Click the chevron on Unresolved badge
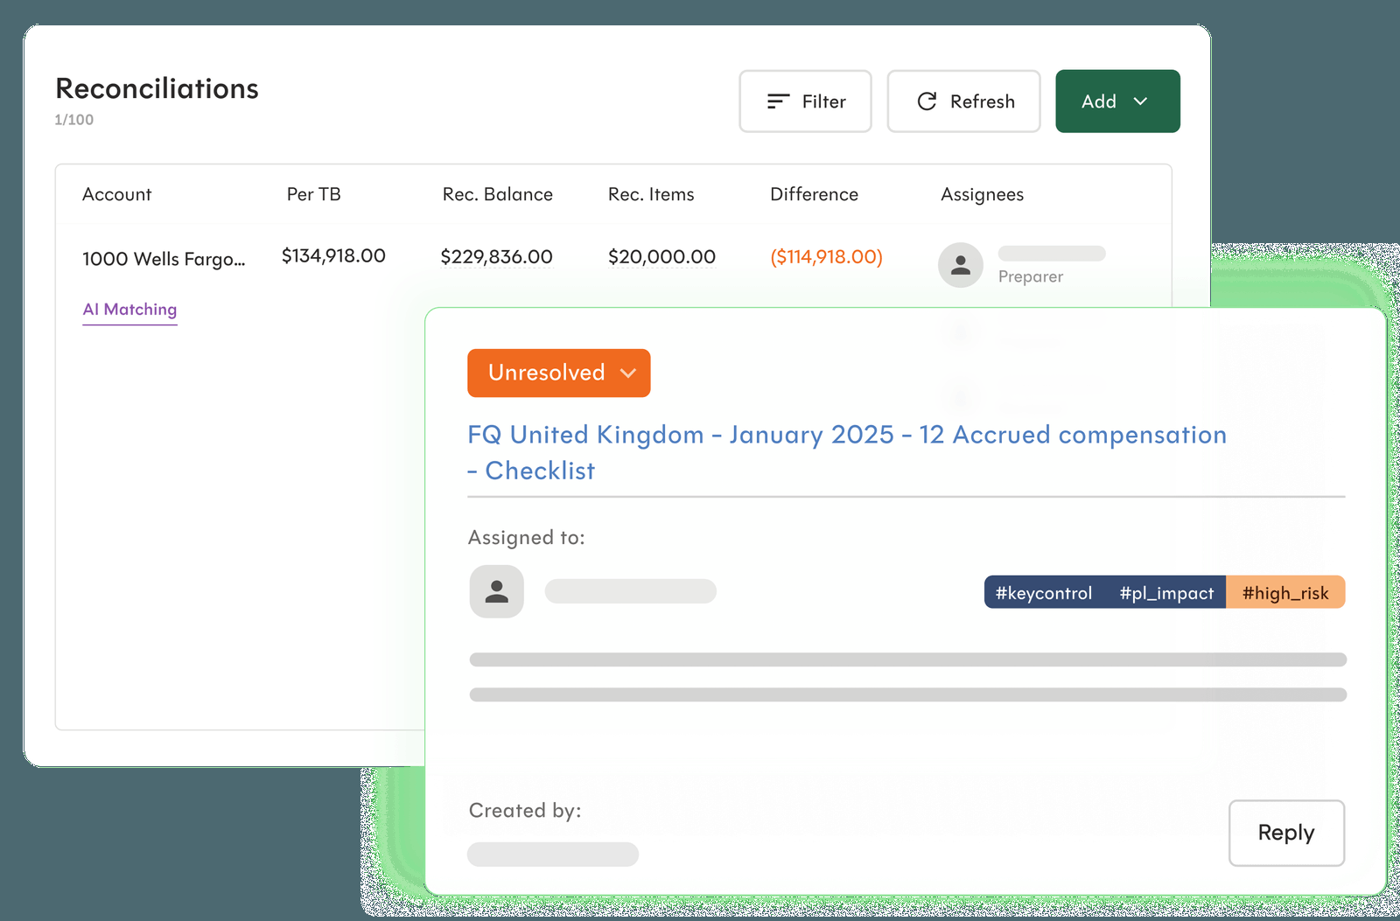 (x=628, y=373)
